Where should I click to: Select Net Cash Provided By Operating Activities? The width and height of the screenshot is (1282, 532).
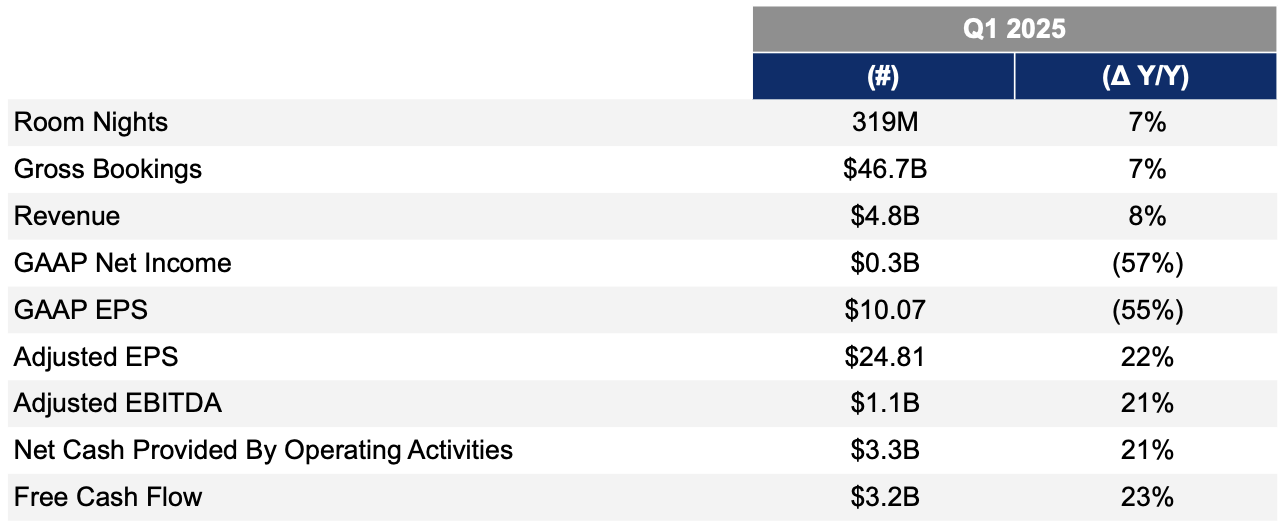click(x=263, y=451)
